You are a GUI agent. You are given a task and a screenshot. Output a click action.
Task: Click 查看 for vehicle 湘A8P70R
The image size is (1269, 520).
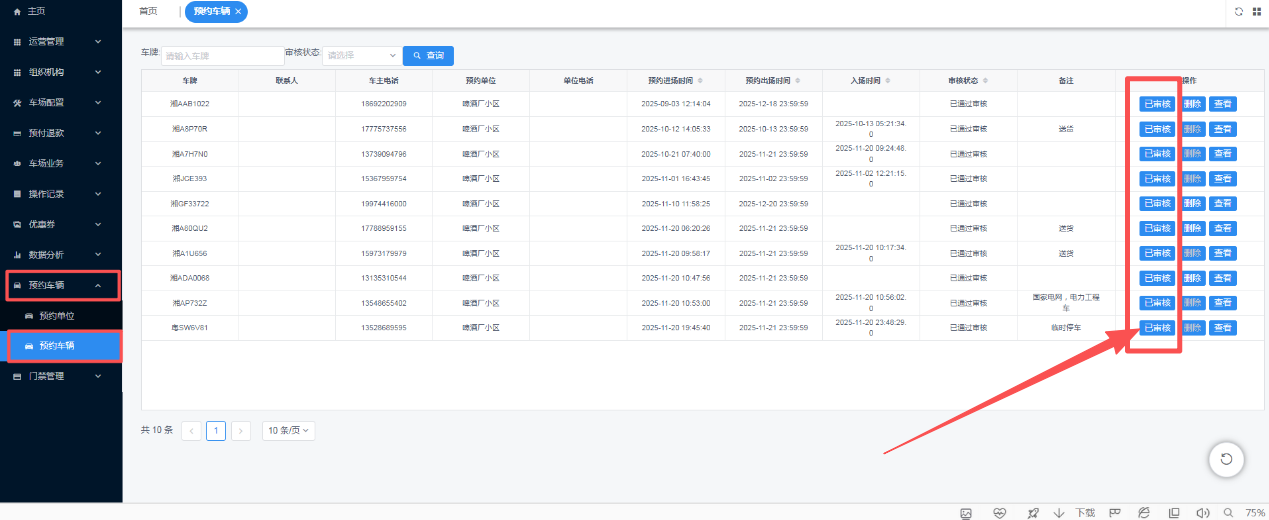click(x=1222, y=129)
